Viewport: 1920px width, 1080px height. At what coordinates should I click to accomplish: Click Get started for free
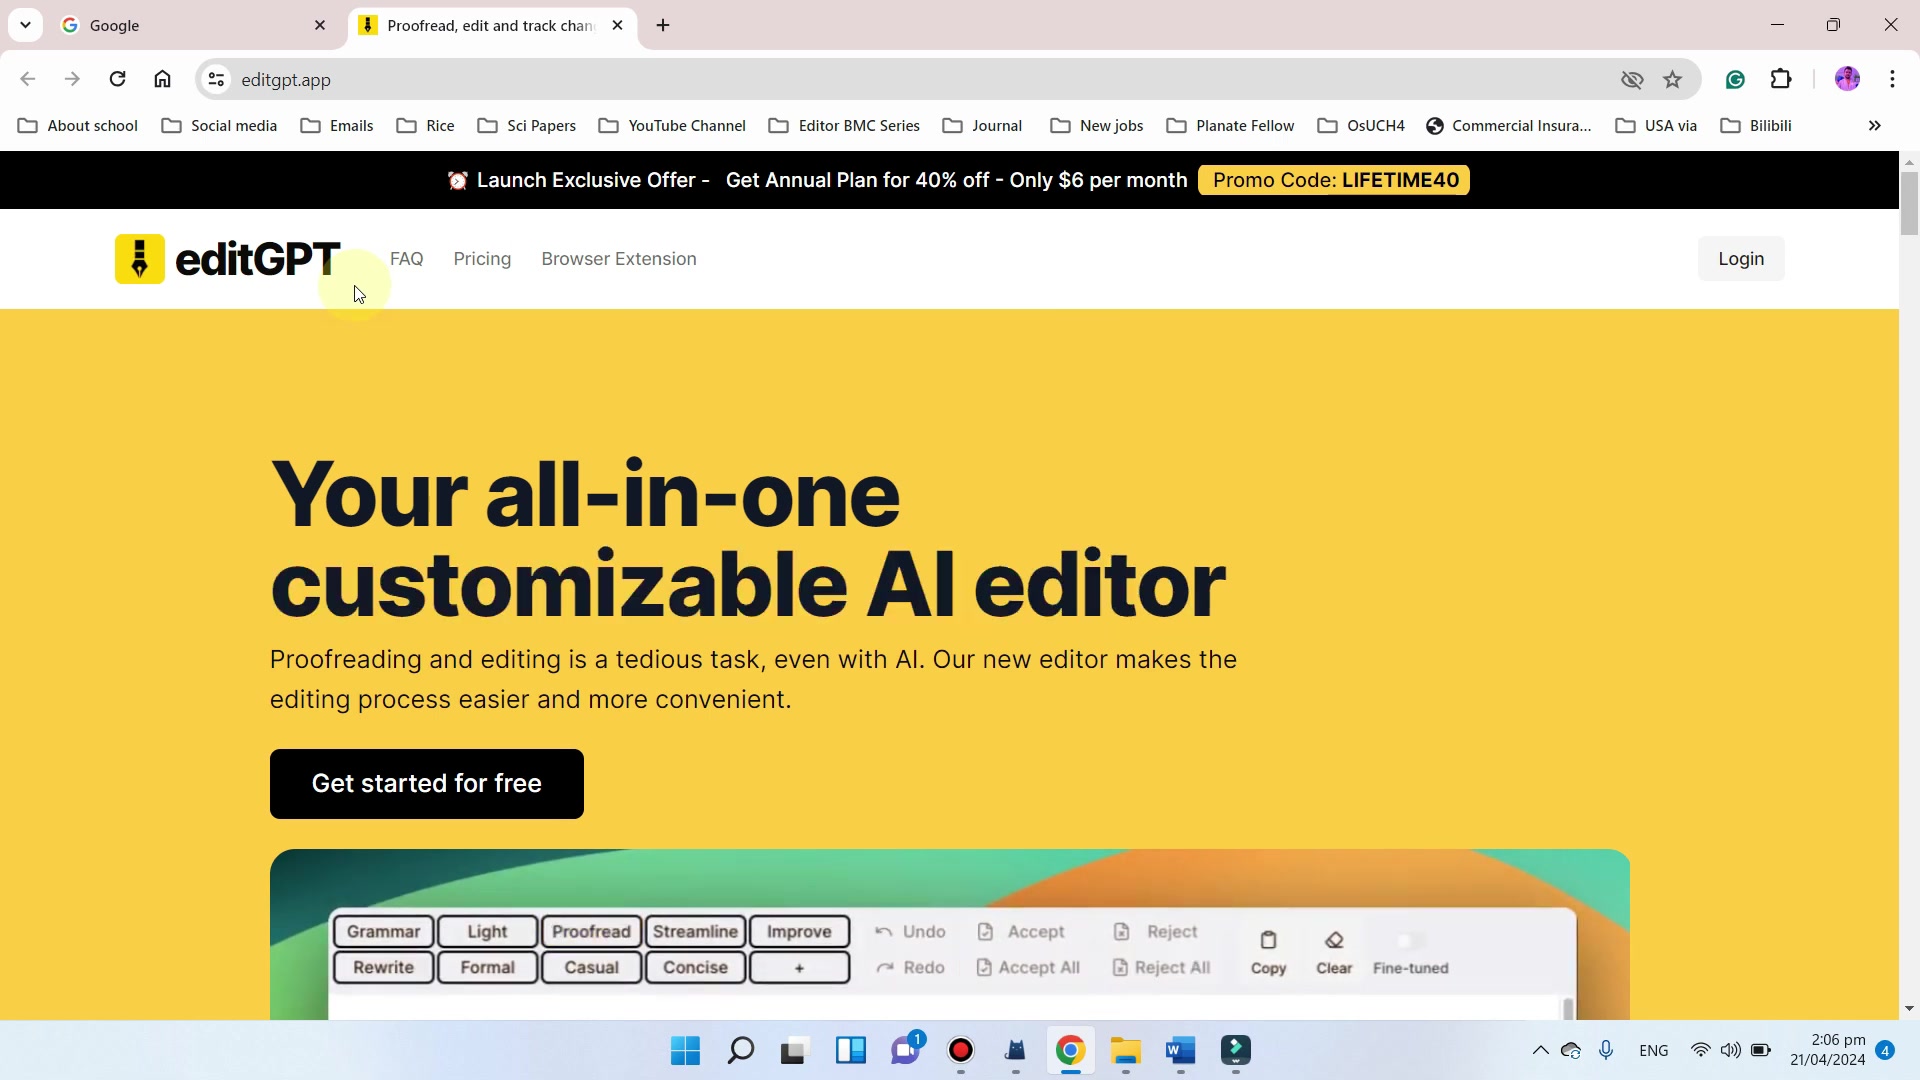click(x=427, y=784)
